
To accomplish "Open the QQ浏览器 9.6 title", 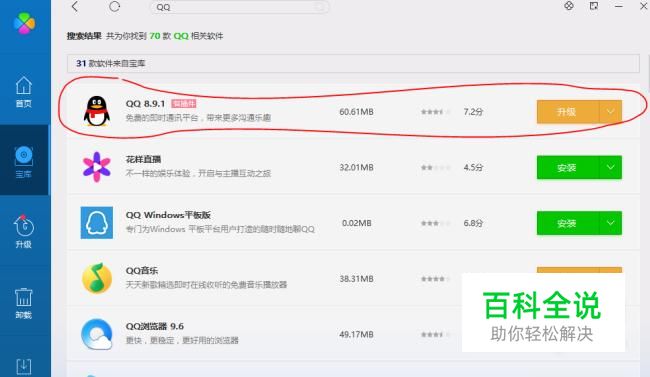I will click(155, 326).
